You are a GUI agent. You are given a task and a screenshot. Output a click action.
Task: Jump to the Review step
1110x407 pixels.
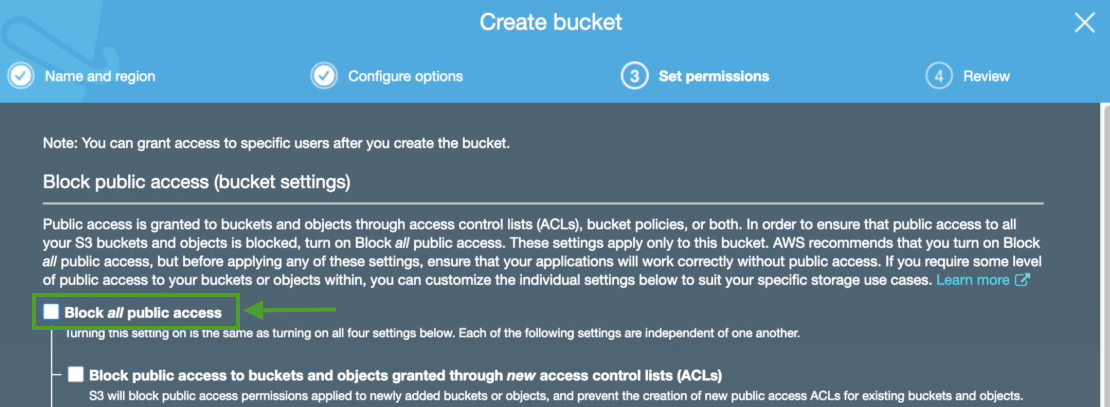point(986,76)
